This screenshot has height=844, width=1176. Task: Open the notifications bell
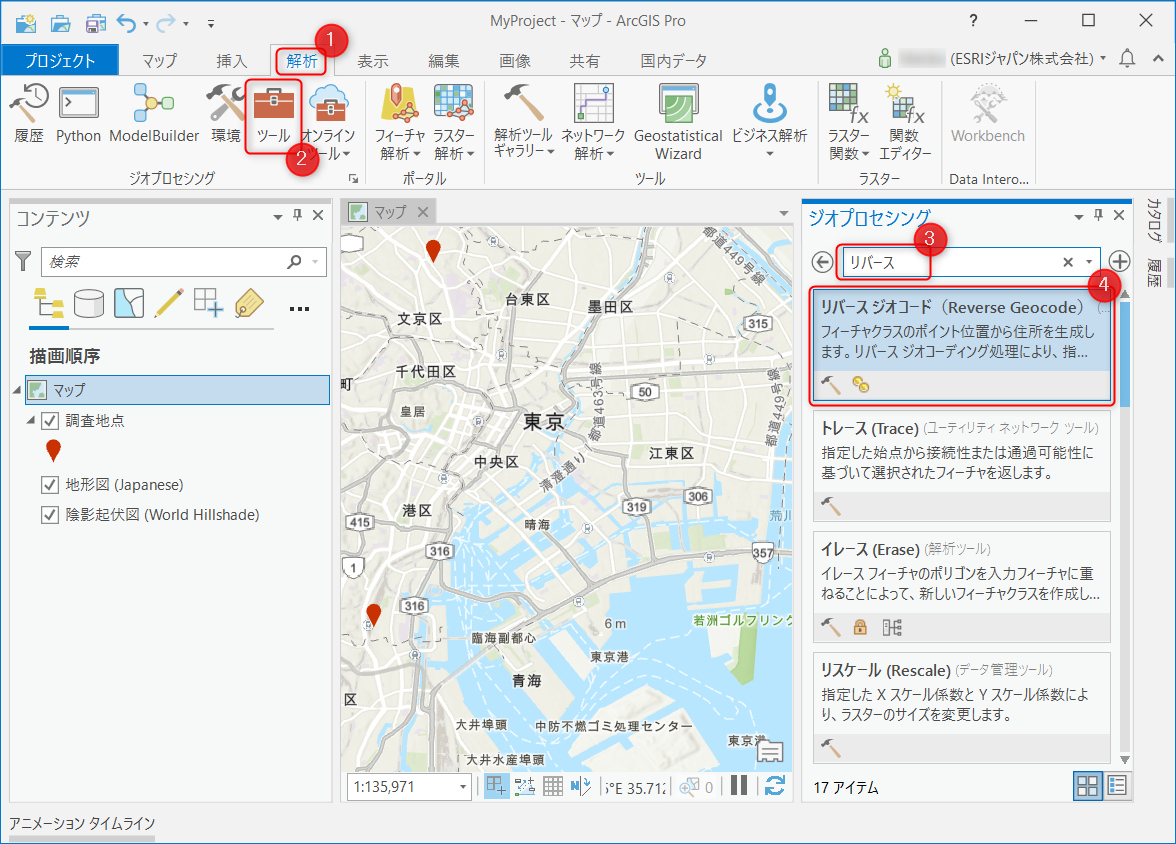[x=1126, y=59]
